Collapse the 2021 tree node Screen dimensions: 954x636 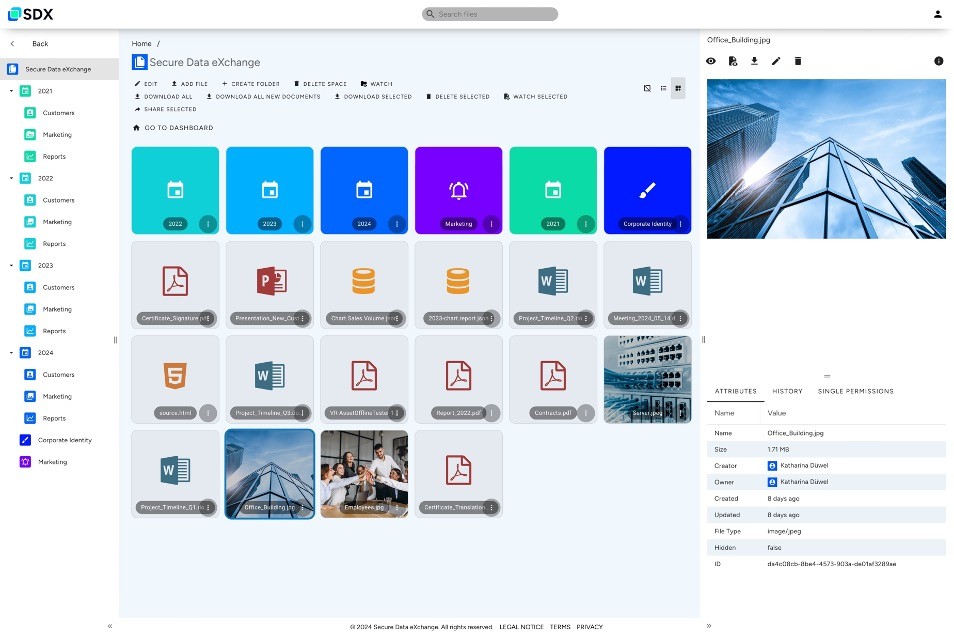click(12, 91)
